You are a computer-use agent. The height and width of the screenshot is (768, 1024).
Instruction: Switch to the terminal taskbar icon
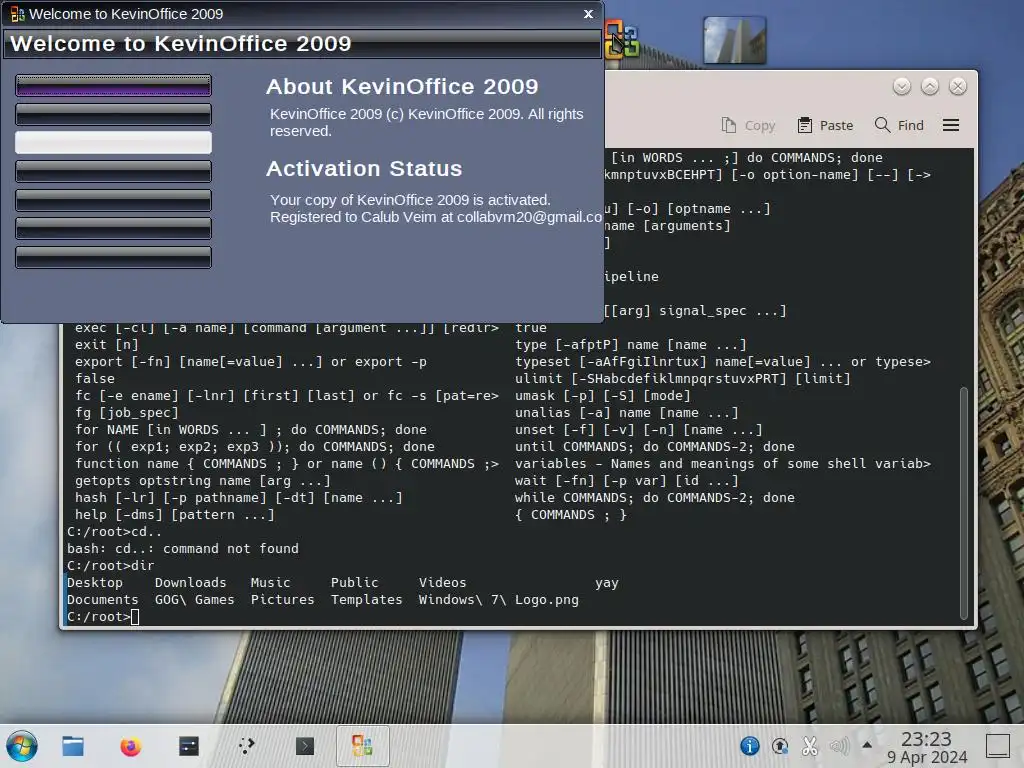click(304, 746)
